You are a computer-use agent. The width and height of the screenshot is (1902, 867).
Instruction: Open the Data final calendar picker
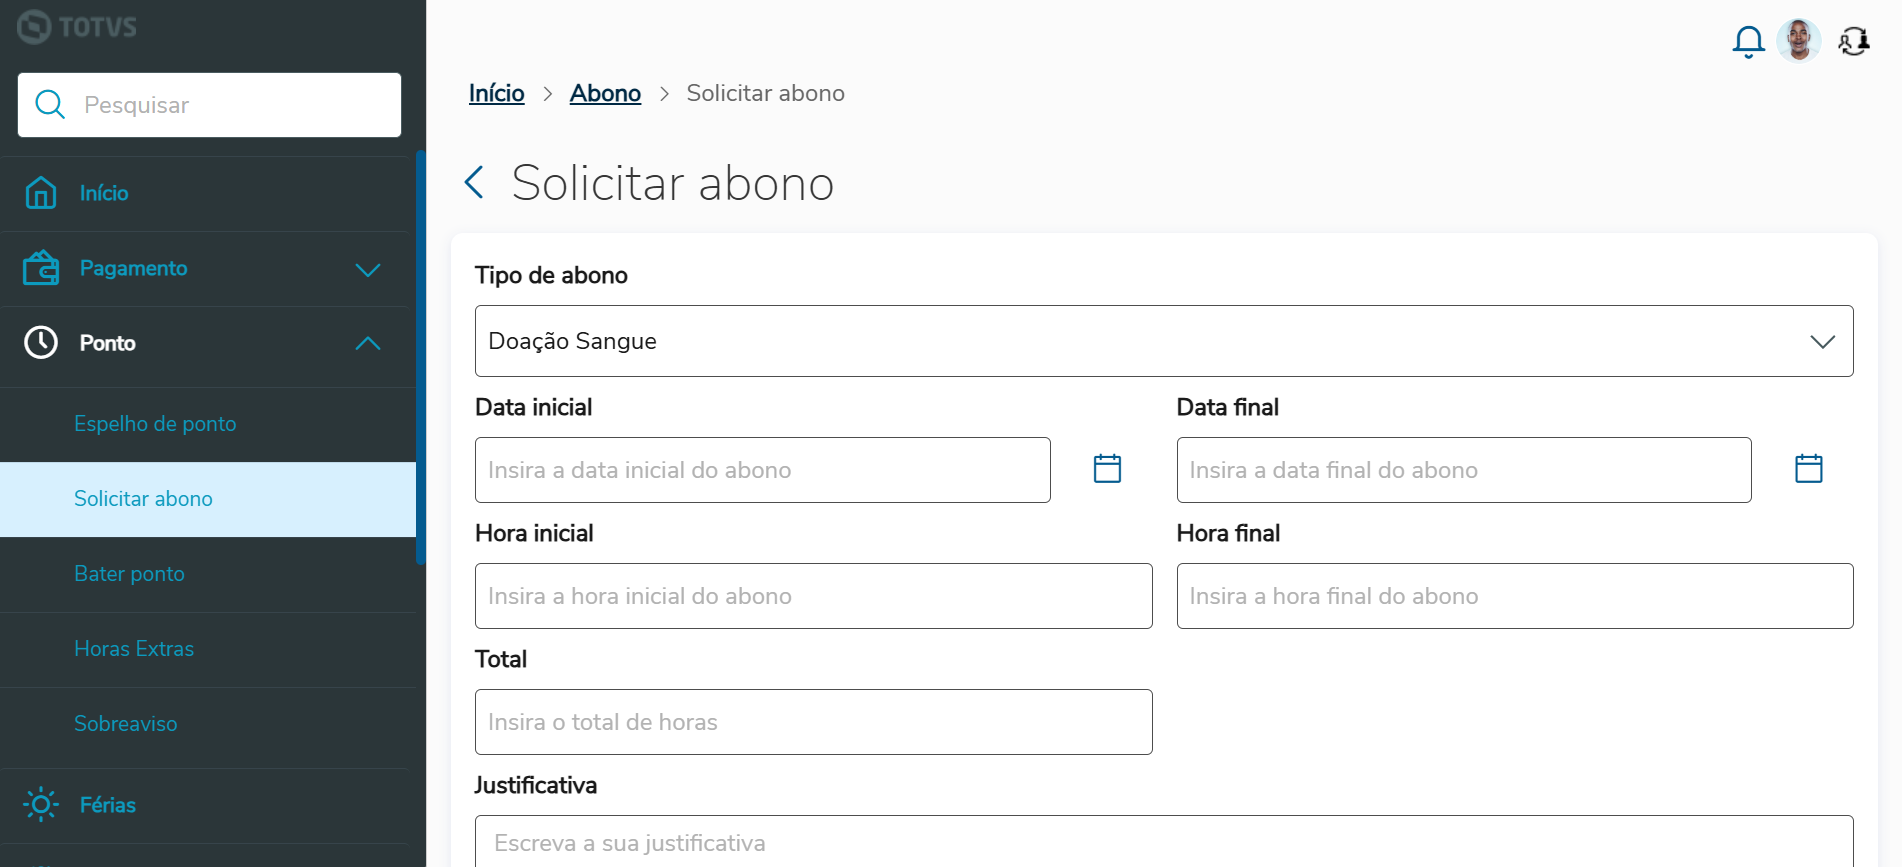tap(1808, 469)
